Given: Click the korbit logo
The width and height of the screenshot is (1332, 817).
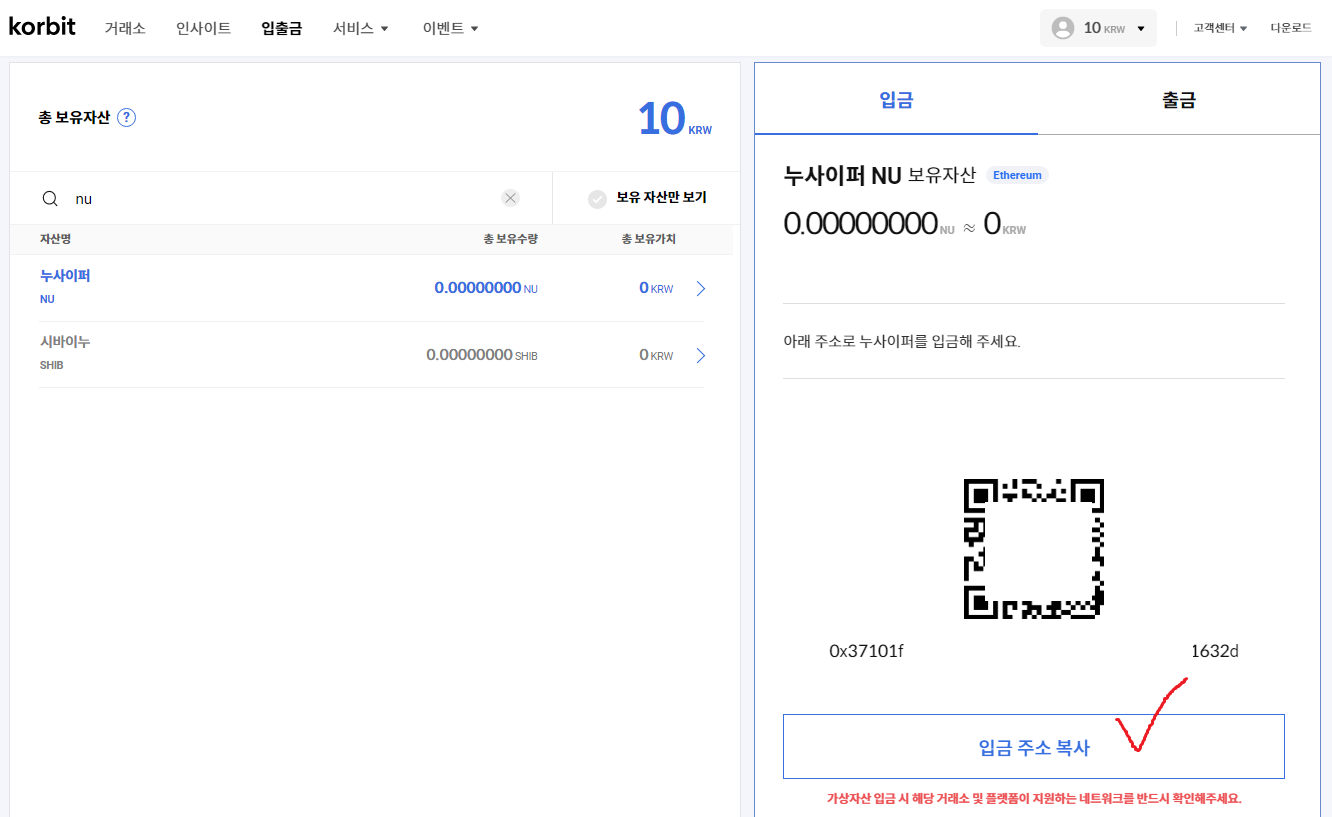Looking at the screenshot, I should tap(42, 26).
